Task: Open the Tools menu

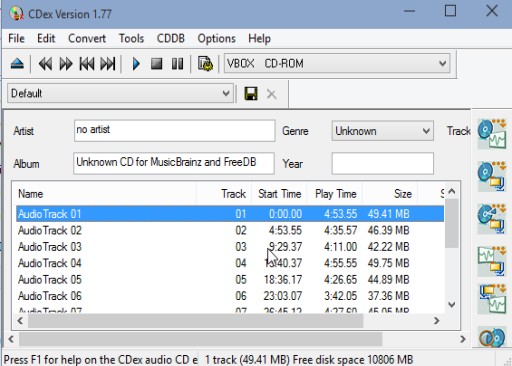Action: tap(131, 38)
